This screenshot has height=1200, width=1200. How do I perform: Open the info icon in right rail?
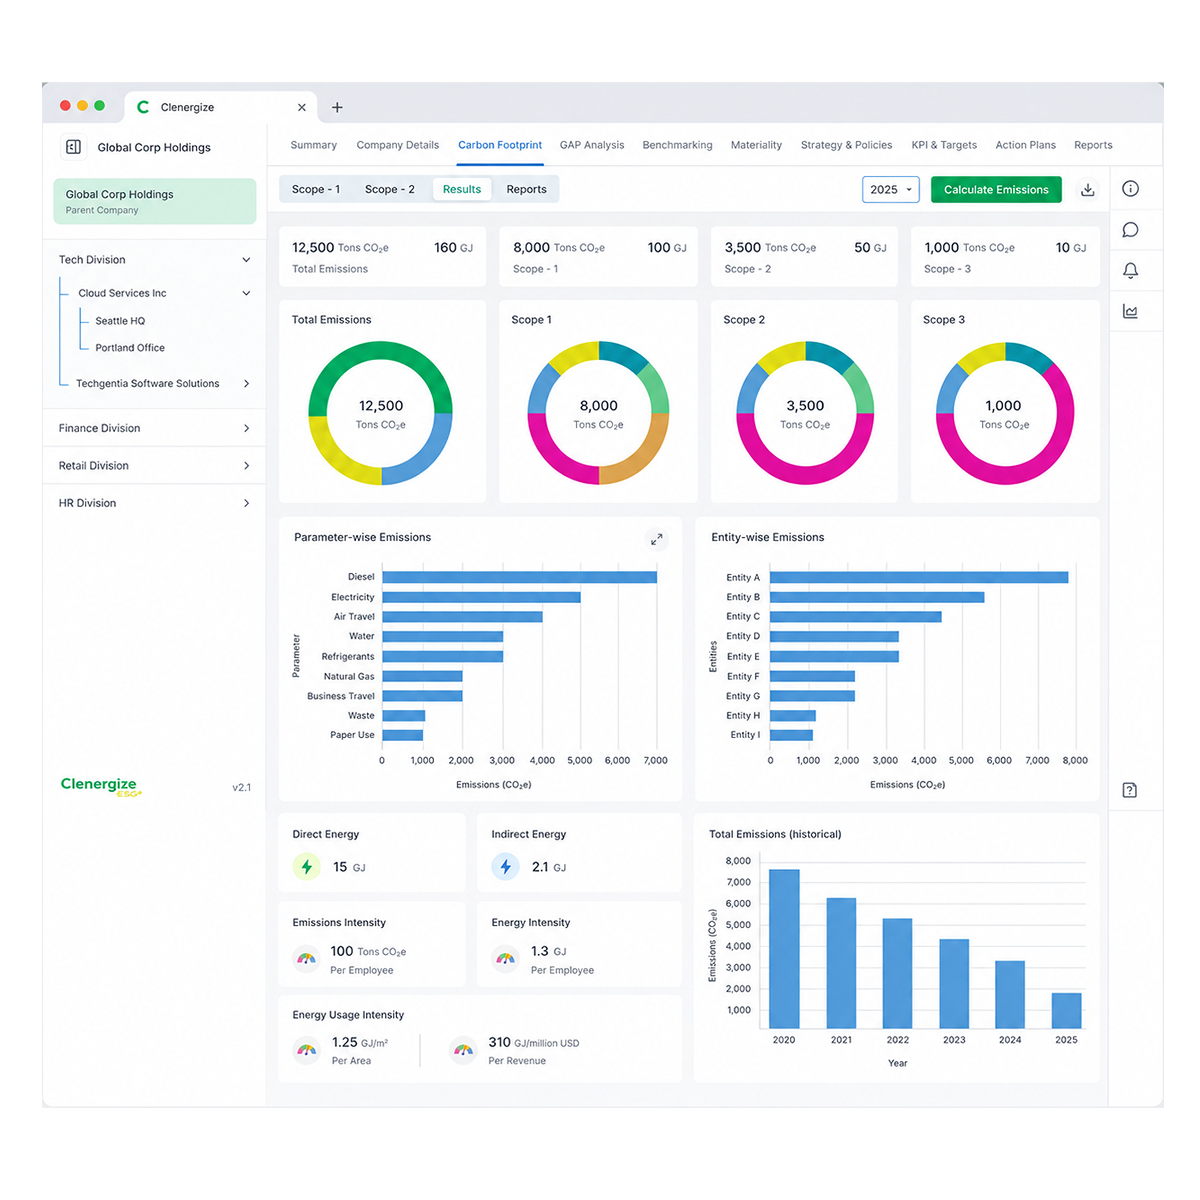tap(1130, 189)
